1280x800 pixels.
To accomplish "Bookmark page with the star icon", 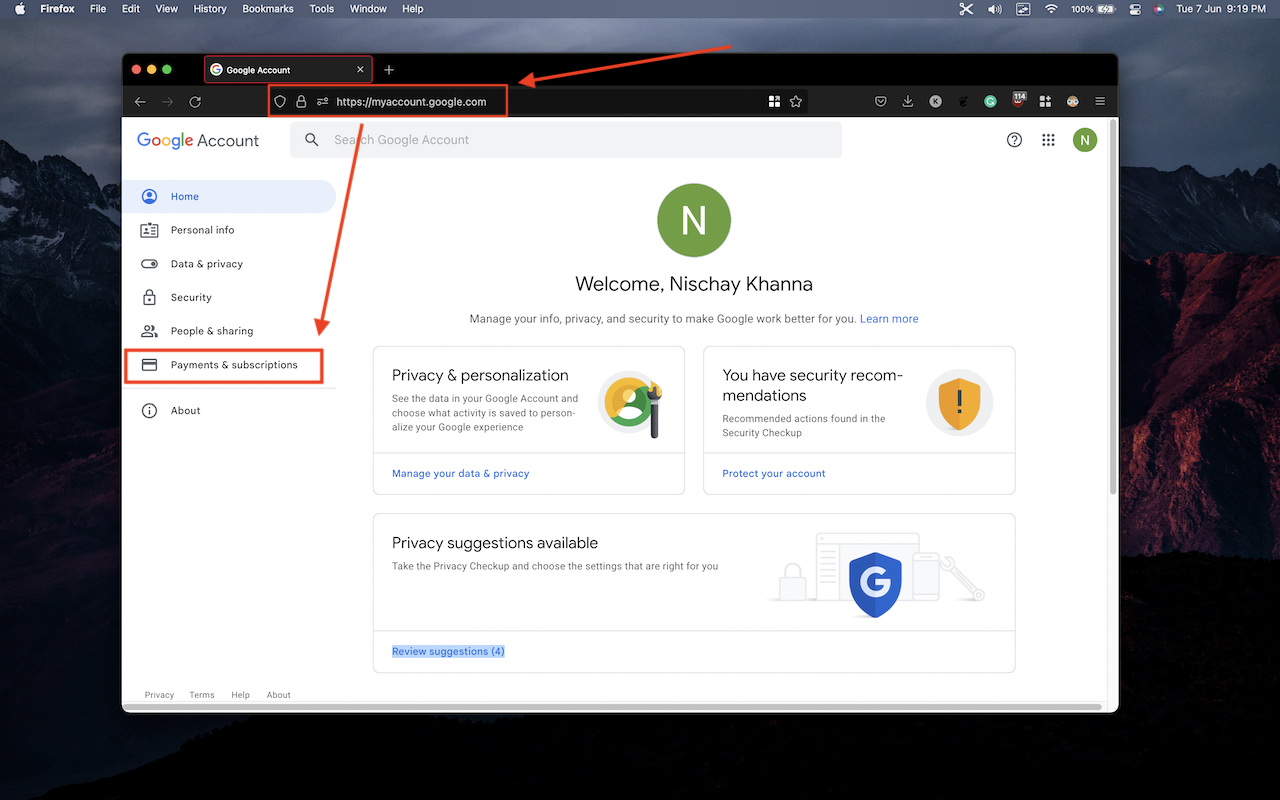I will 796,101.
